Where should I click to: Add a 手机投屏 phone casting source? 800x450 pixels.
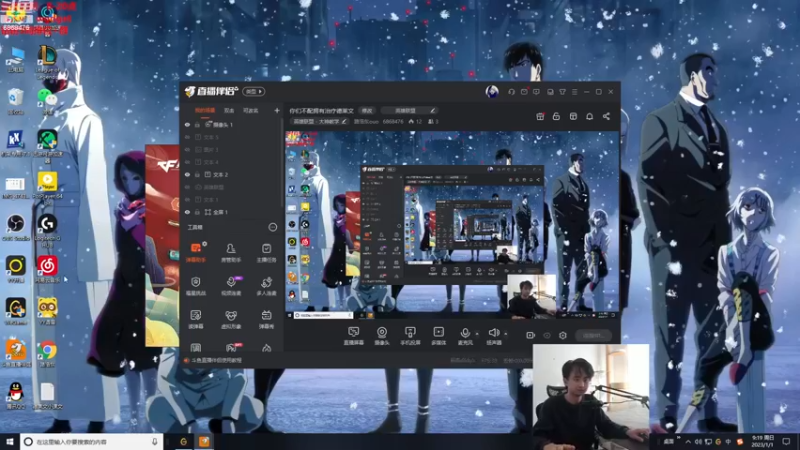[410, 336]
